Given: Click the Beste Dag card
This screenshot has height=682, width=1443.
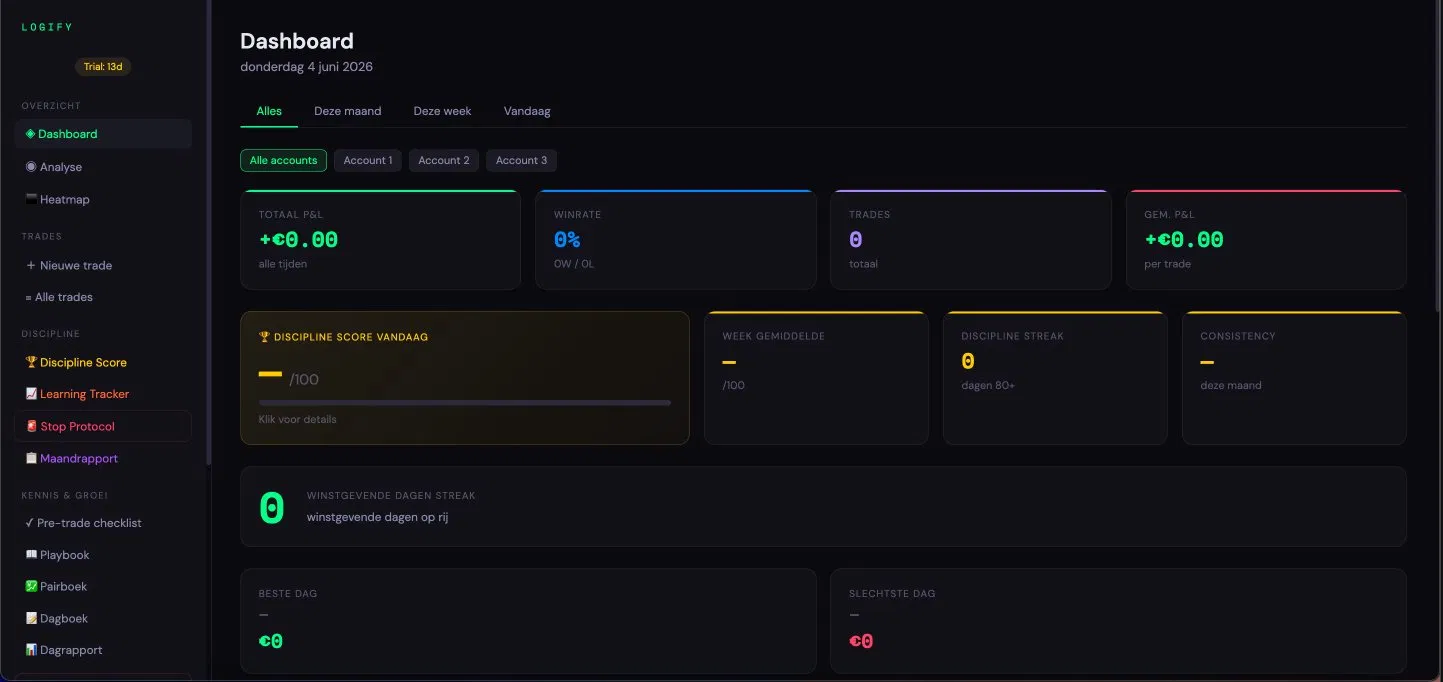Looking at the screenshot, I should 528,621.
